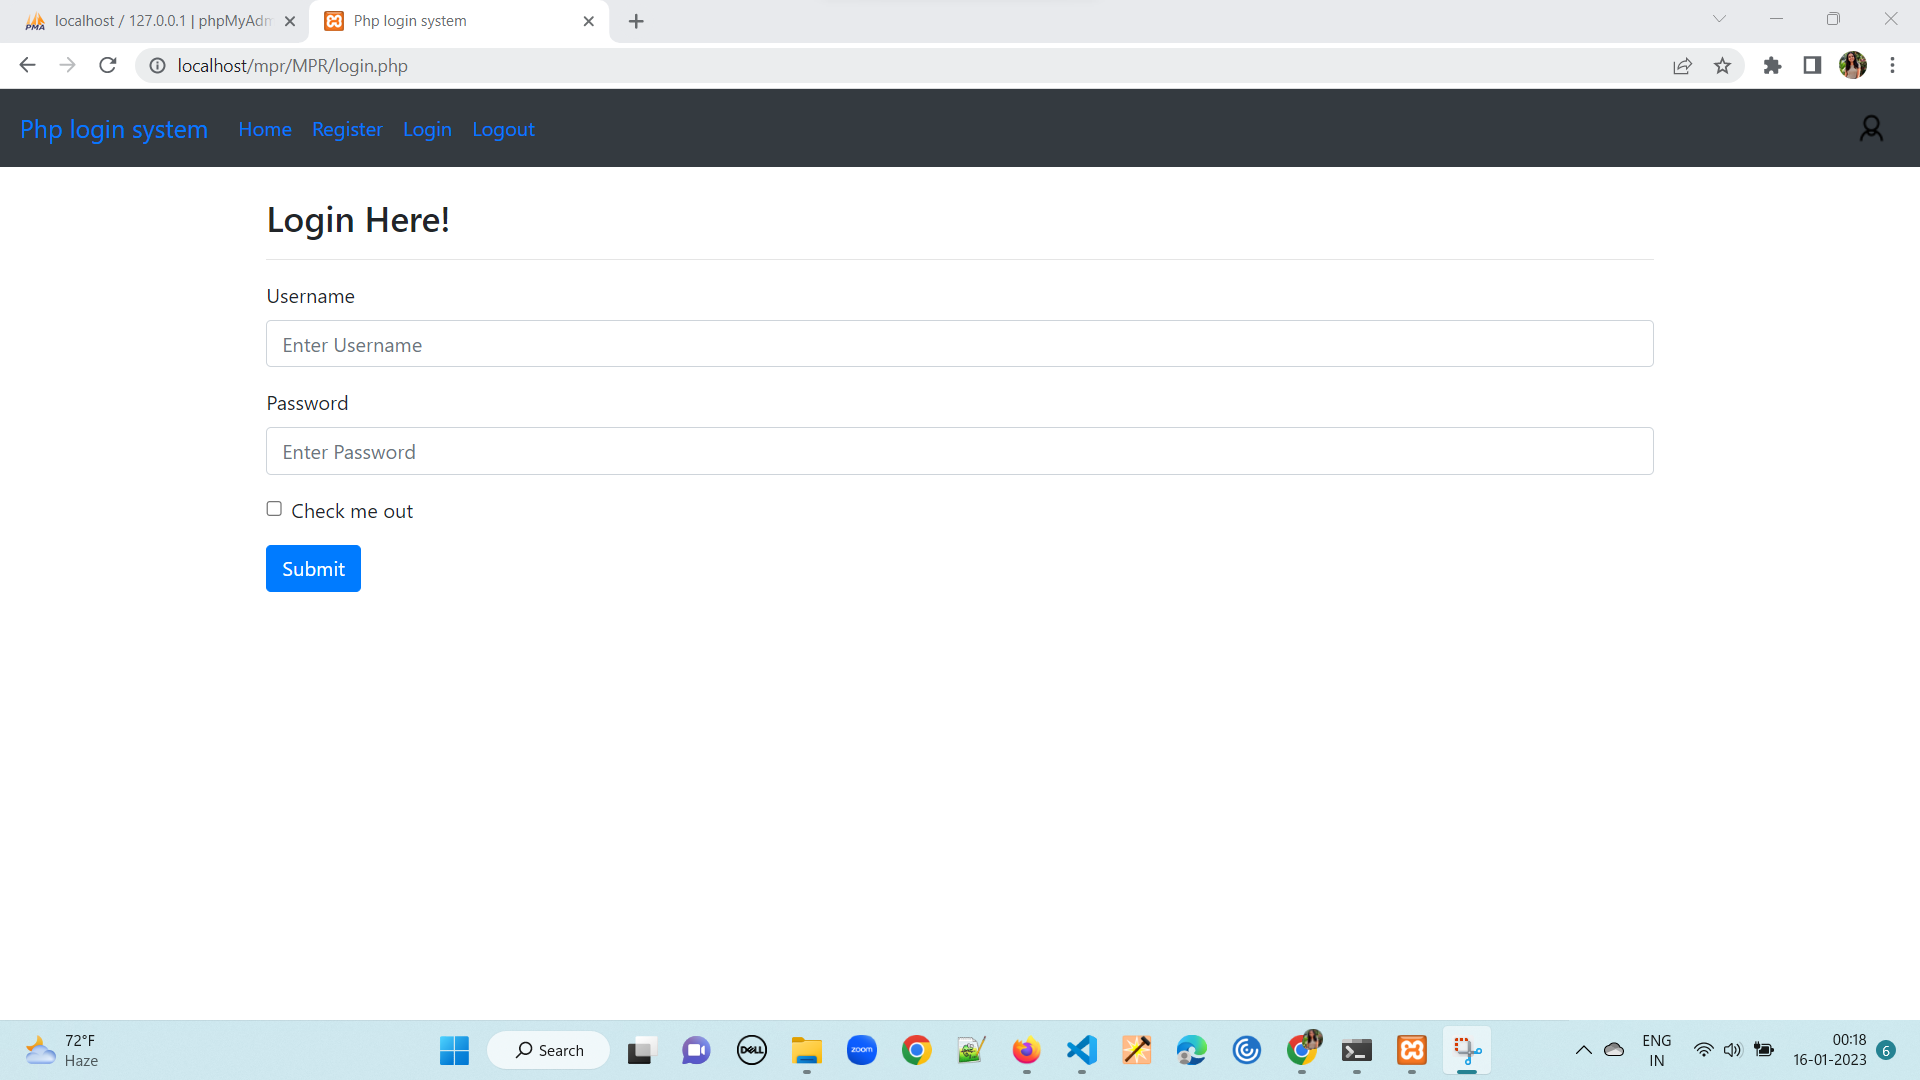
Task: Click the Dell app icon in the taskbar
Action: click(x=751, y=1050)
